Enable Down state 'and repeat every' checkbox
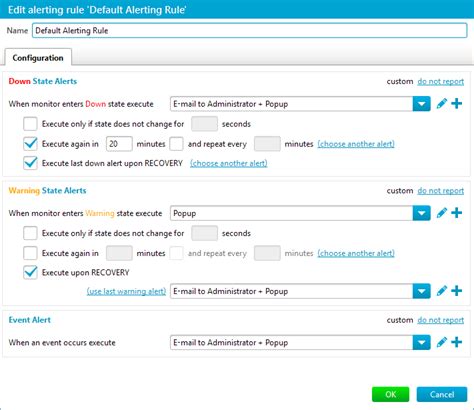This screenshot has height=410, width=474. pyautogui.click(x=176, y=144)
